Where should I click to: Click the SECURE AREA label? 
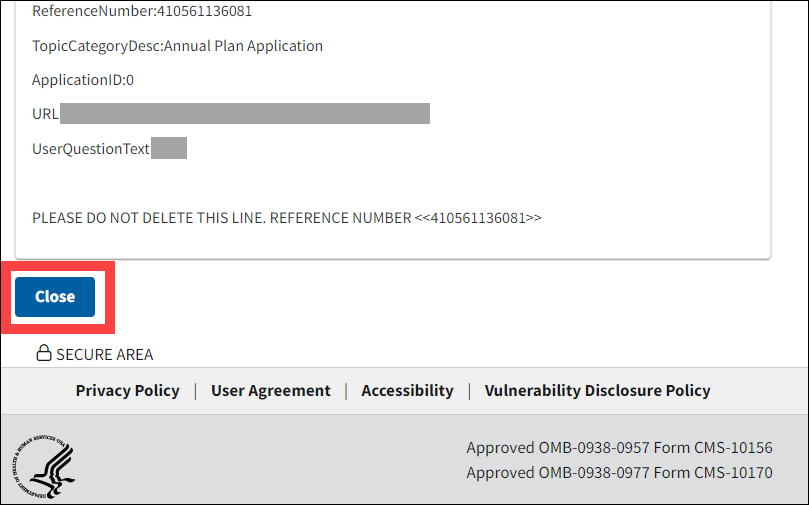[x=104, y=354]
